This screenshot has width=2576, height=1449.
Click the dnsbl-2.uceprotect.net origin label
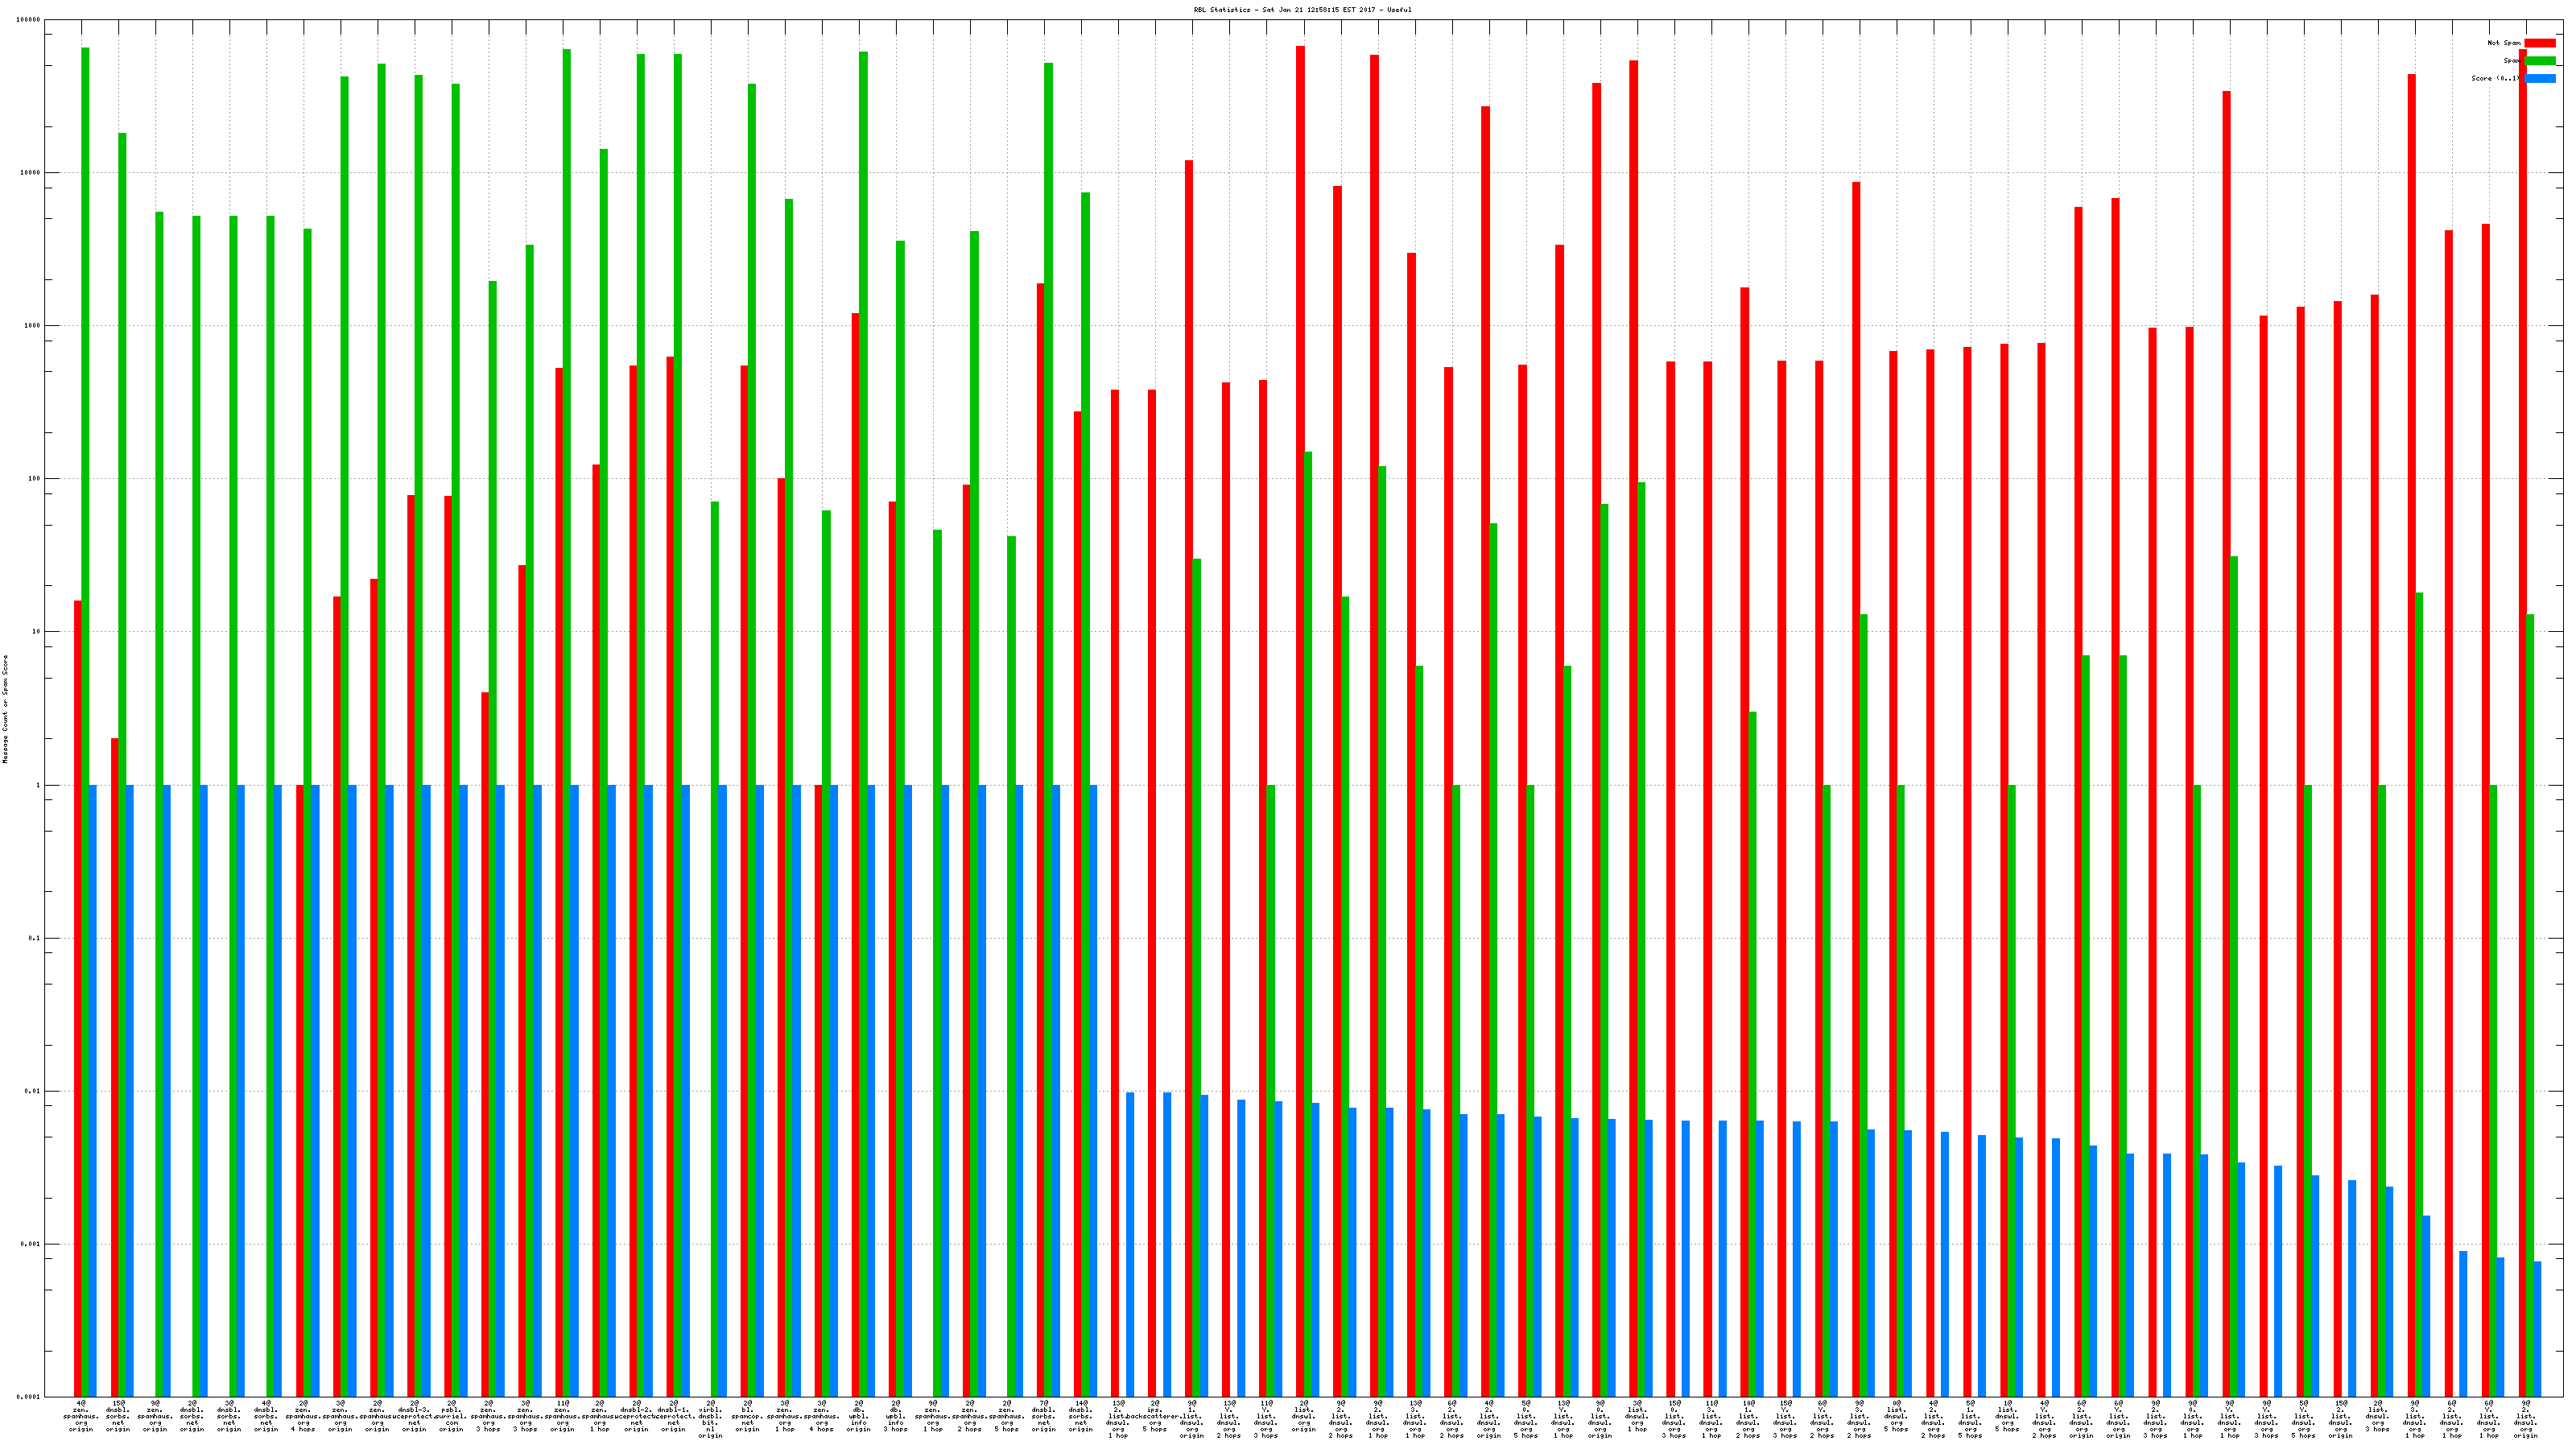click(x=637, y=1416)
